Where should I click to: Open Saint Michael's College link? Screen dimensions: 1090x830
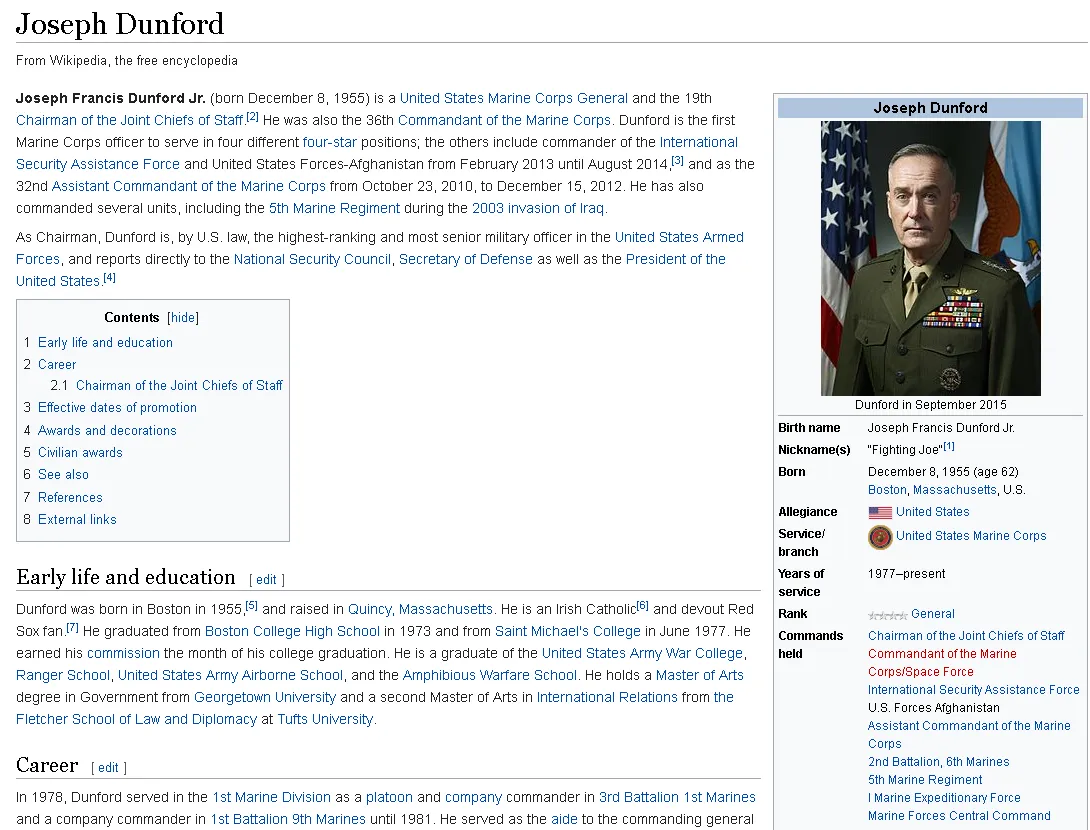[x=567, y=632]
